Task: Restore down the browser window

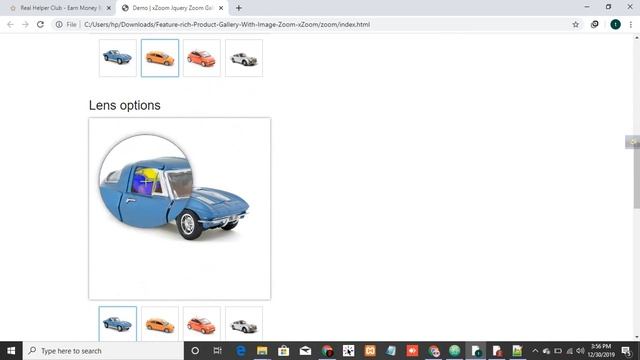Action: click(608, 7)
